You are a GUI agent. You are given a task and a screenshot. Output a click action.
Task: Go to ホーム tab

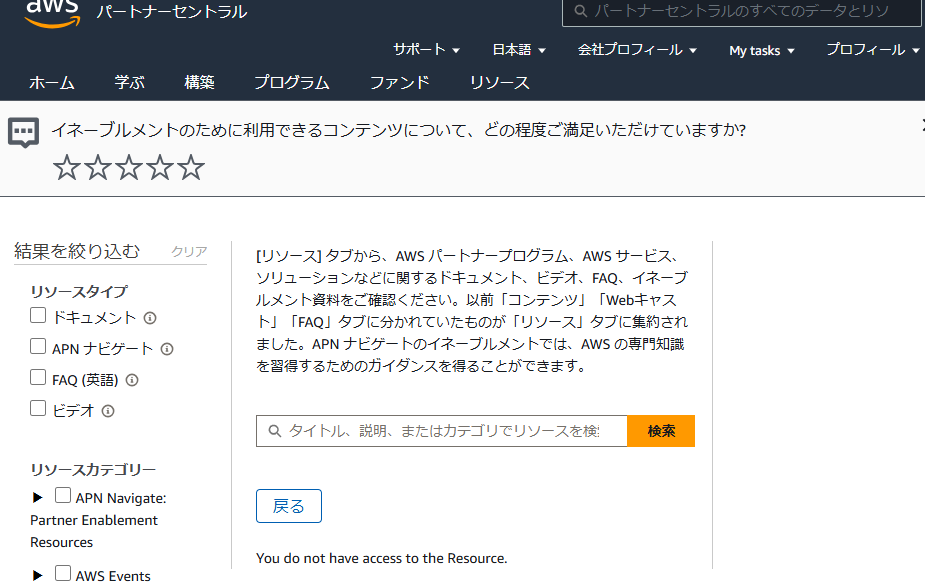52,83
